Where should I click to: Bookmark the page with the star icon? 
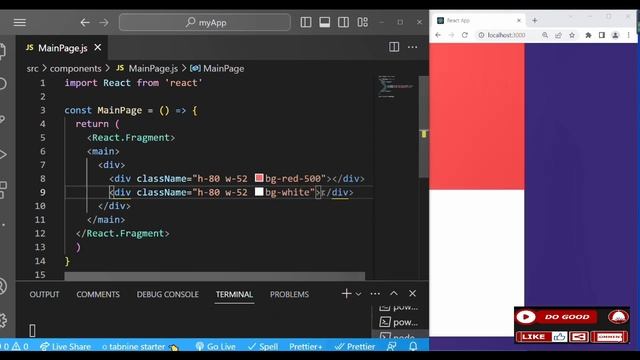572,35
